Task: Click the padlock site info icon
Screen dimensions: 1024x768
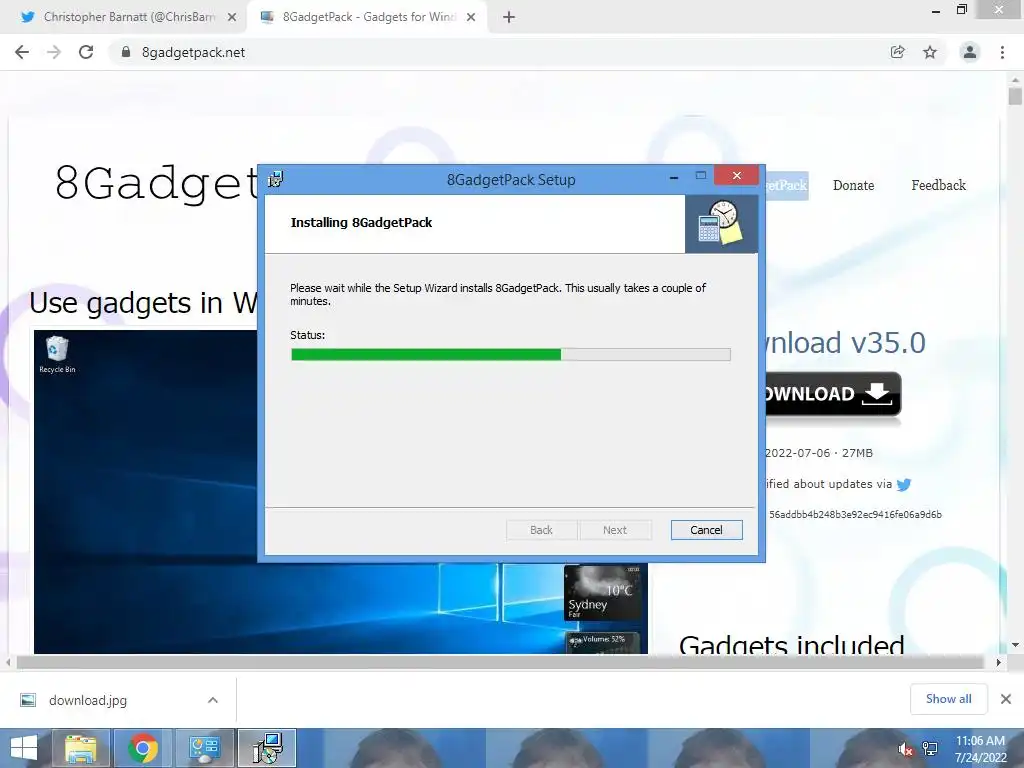Action: click(126, 52)
